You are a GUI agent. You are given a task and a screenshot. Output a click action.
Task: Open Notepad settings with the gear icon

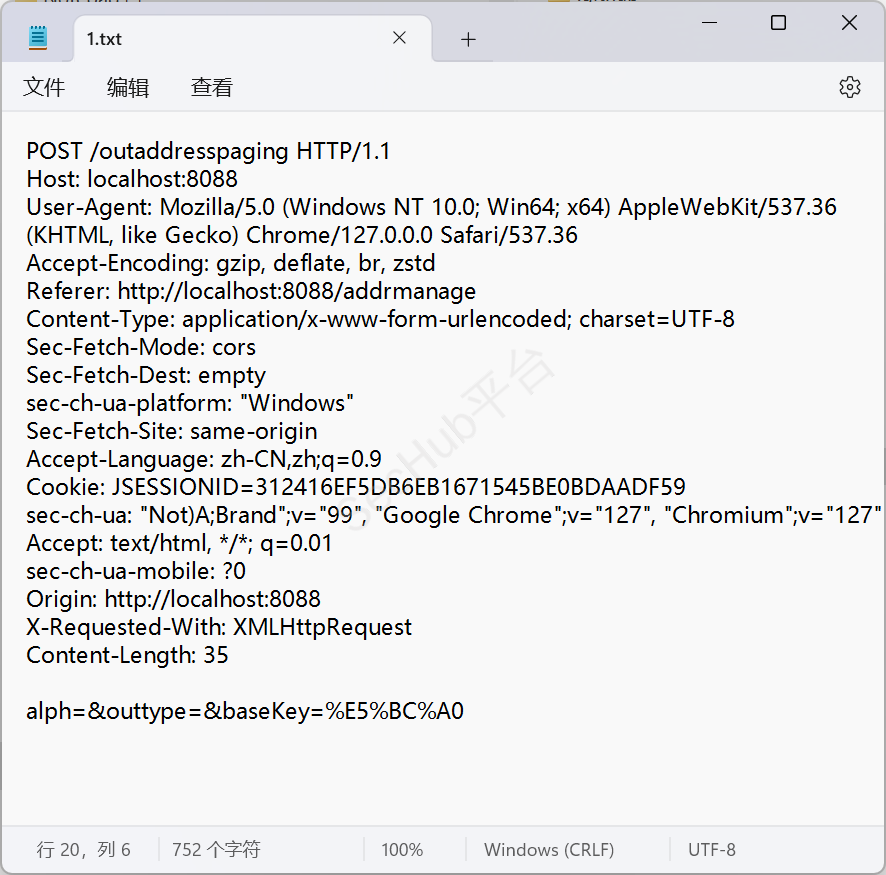point(849,87)
